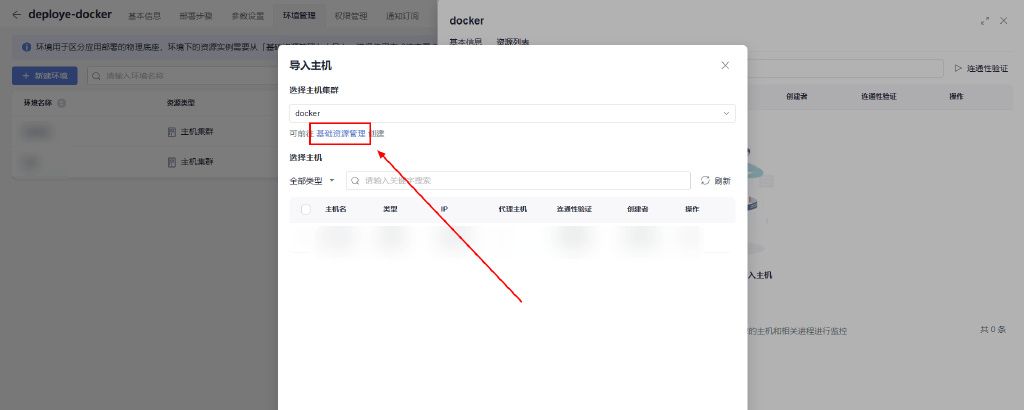Screen dimensions: 1024x410
Task: Switch to the 权限管理 tab
Action: click(351, 16)
